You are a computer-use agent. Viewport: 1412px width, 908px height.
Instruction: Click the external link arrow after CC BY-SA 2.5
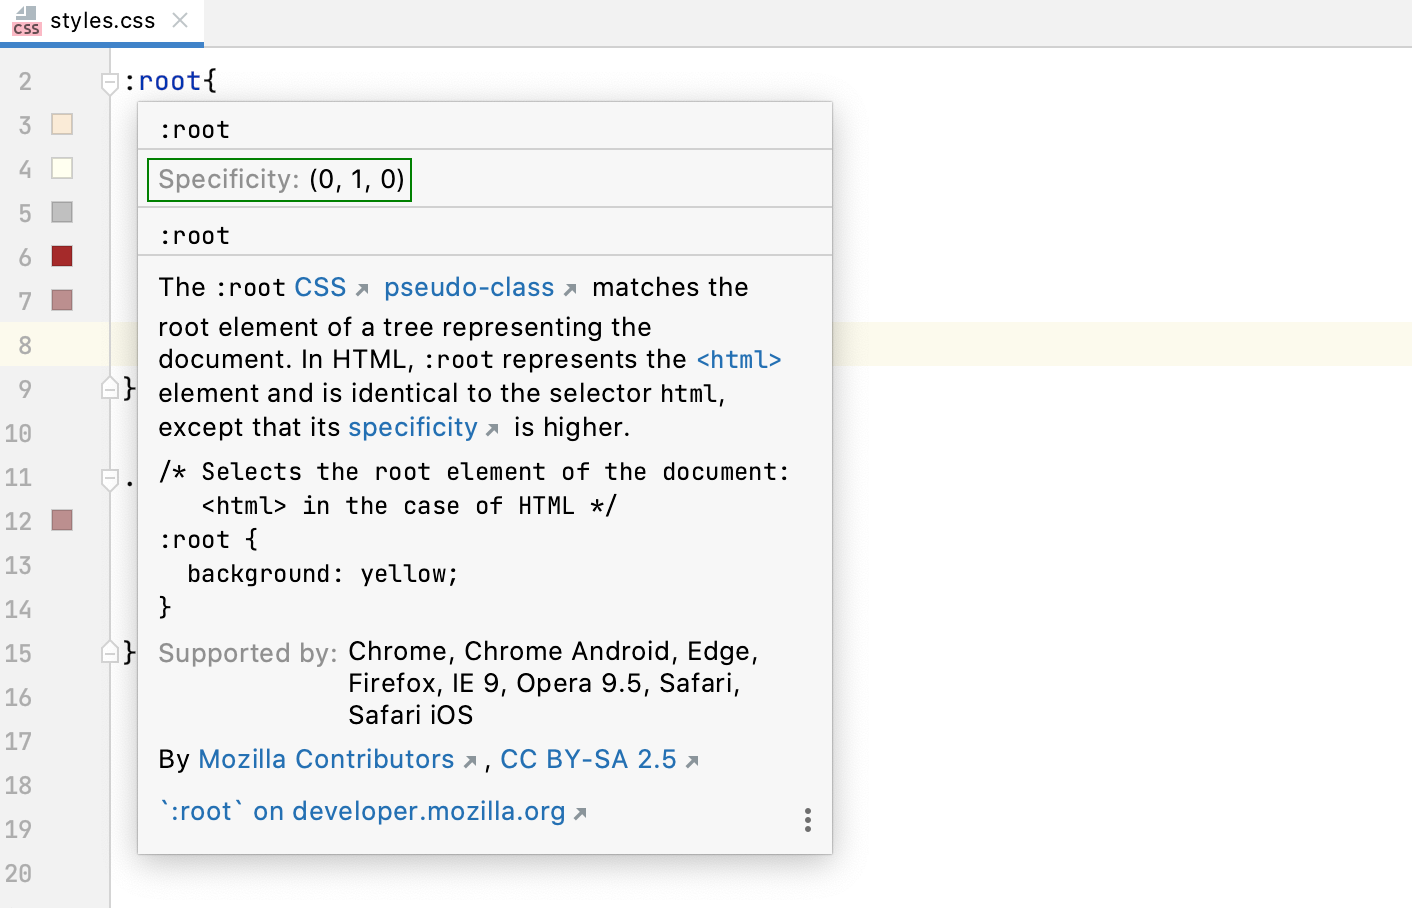point(691,760)
